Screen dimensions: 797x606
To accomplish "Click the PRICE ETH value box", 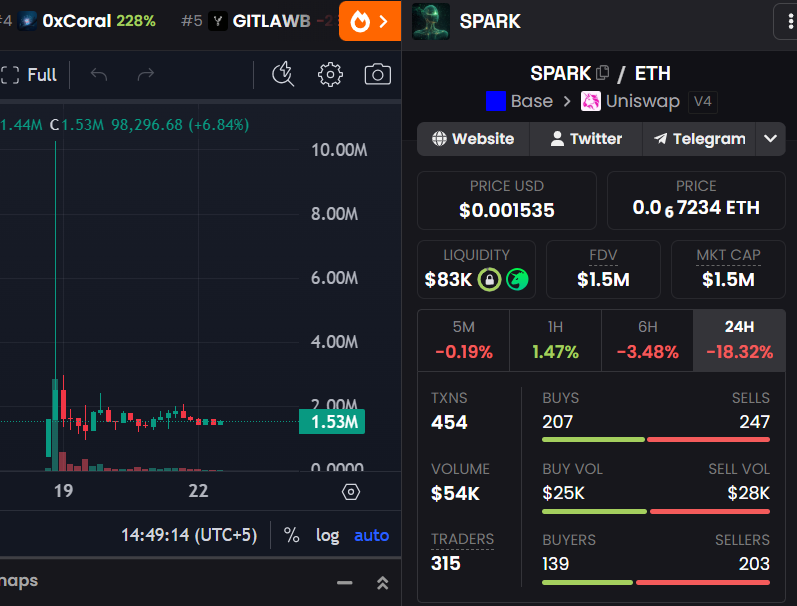I will 696,200.
